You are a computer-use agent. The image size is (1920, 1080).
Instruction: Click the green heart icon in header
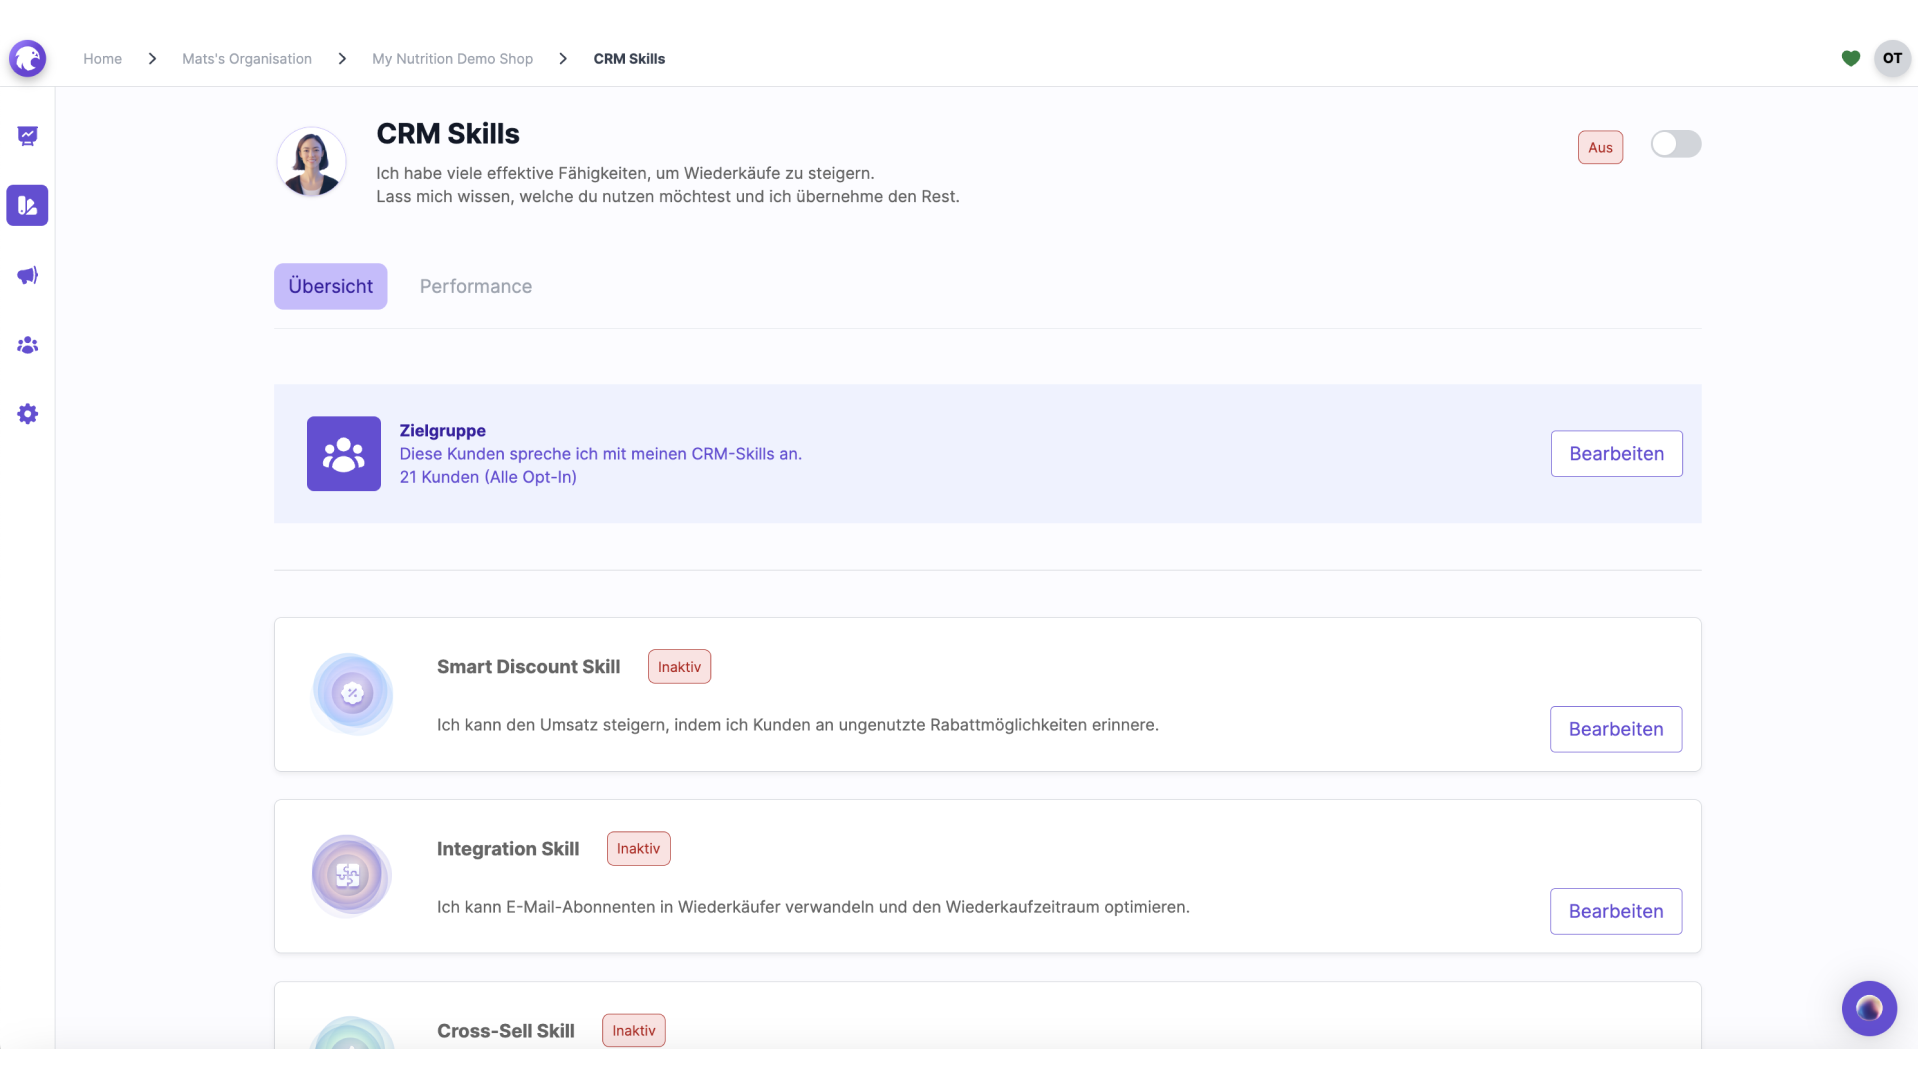point(1851,59)
